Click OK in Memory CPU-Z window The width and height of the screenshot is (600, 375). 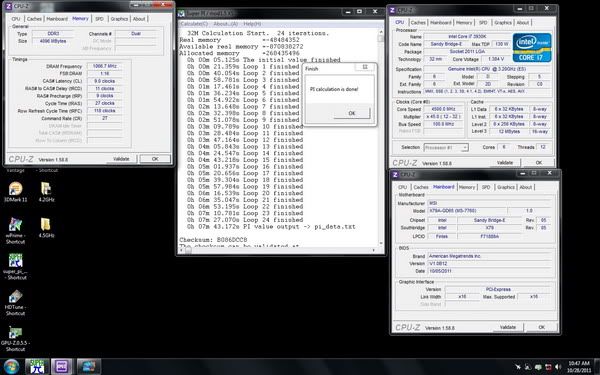155,159
